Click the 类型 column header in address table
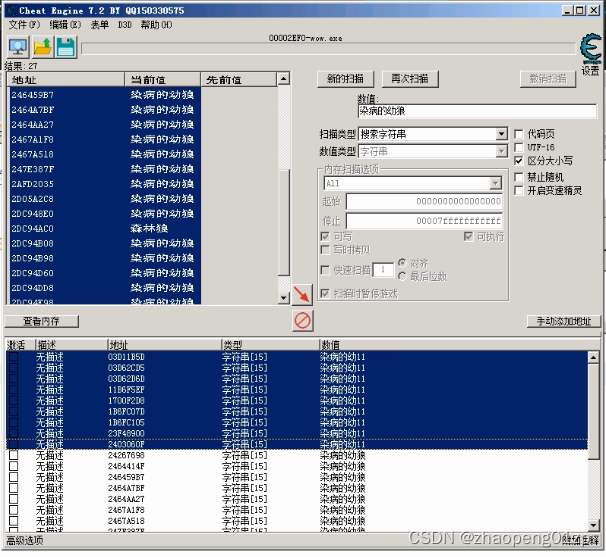This screenshot has height=557, width=606. (x=270, y=345)
